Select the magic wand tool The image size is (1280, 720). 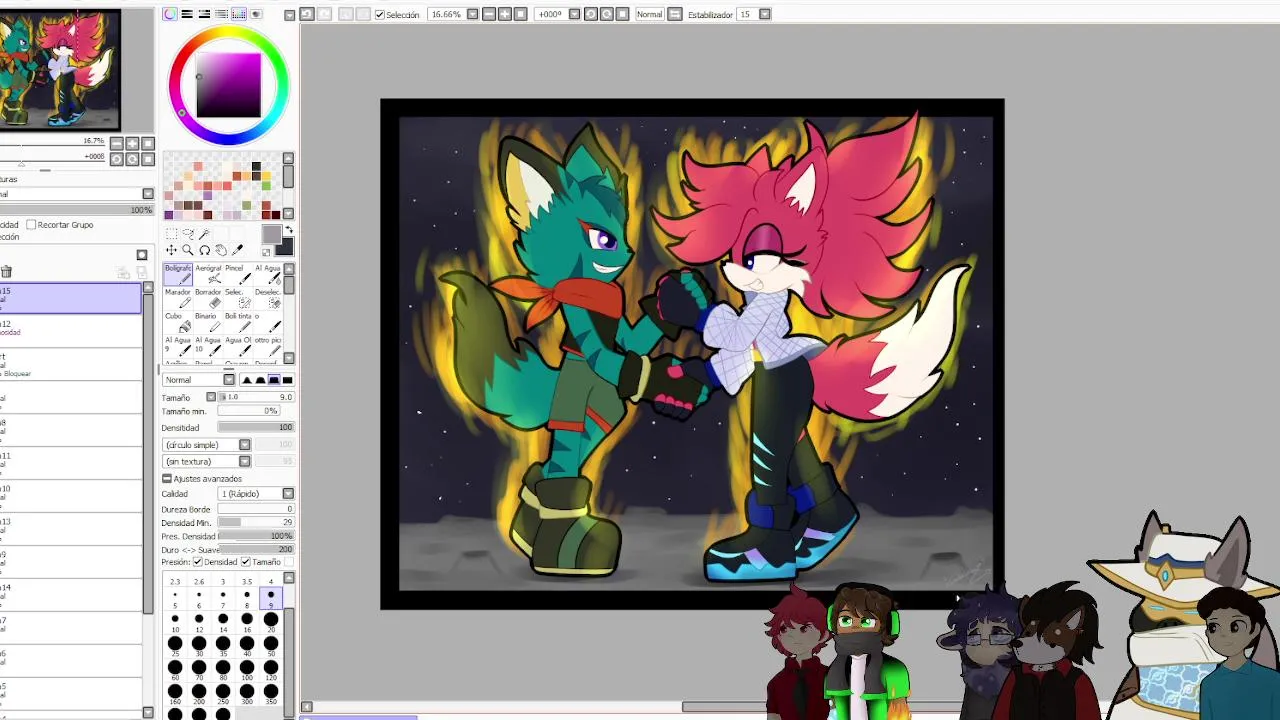[x=204, y=234]
